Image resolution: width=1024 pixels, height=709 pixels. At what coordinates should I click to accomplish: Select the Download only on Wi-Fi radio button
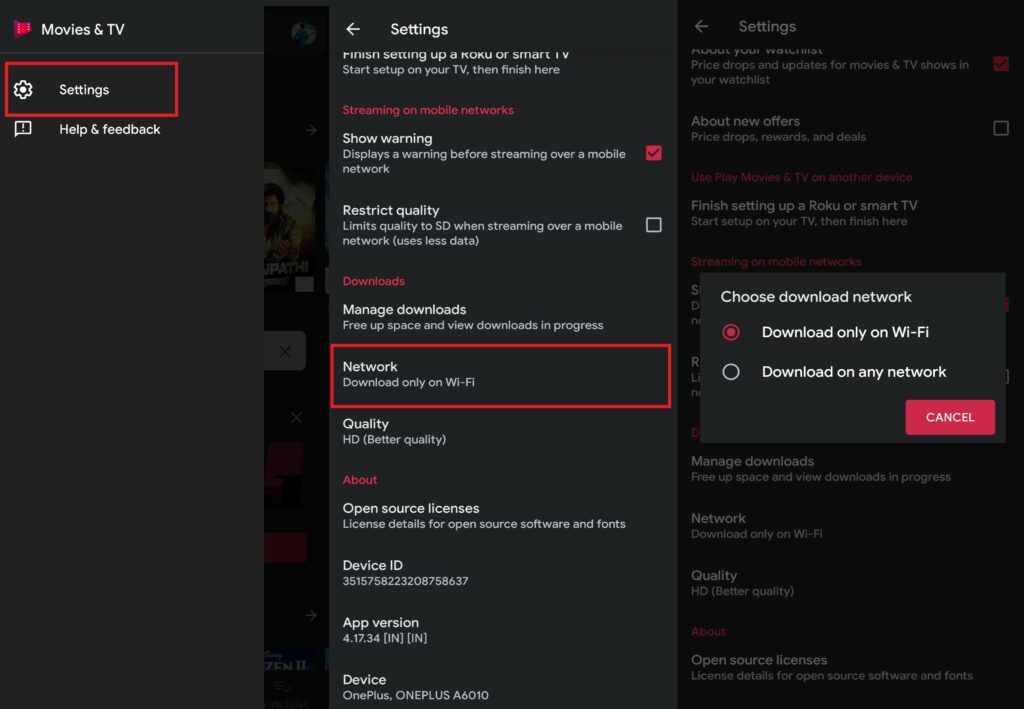coord(731,332)
